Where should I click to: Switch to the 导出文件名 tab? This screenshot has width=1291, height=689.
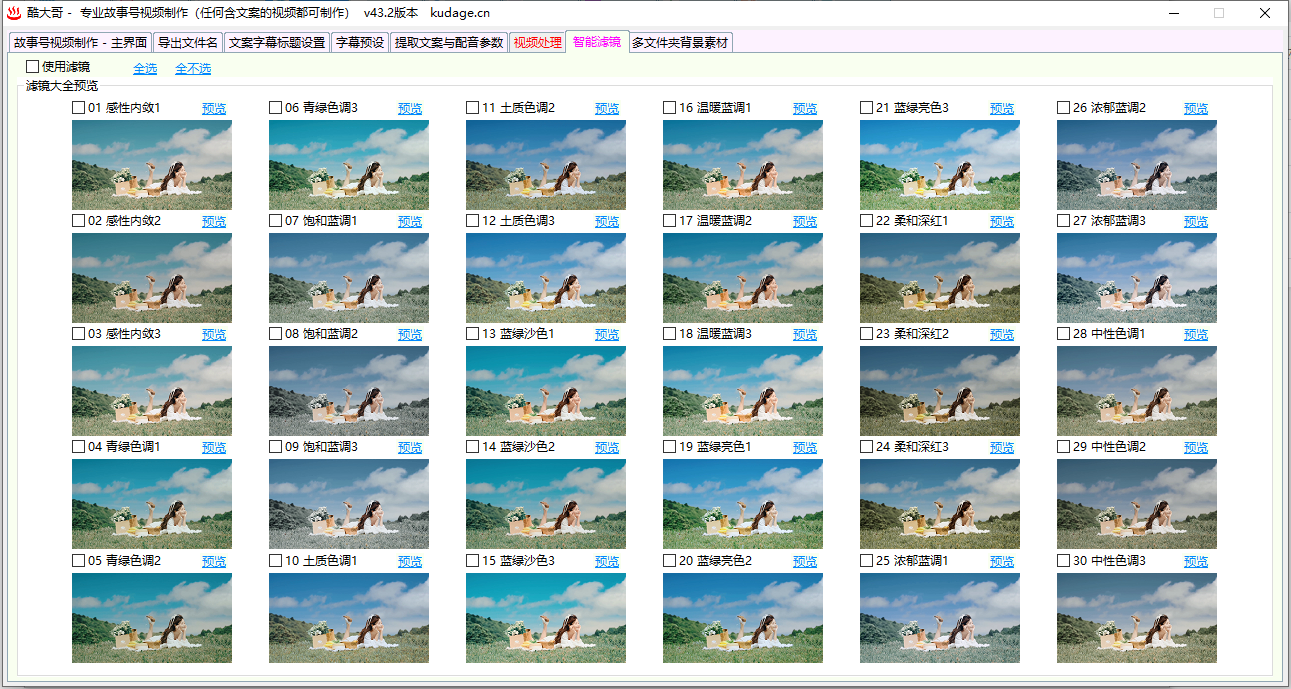187,43
